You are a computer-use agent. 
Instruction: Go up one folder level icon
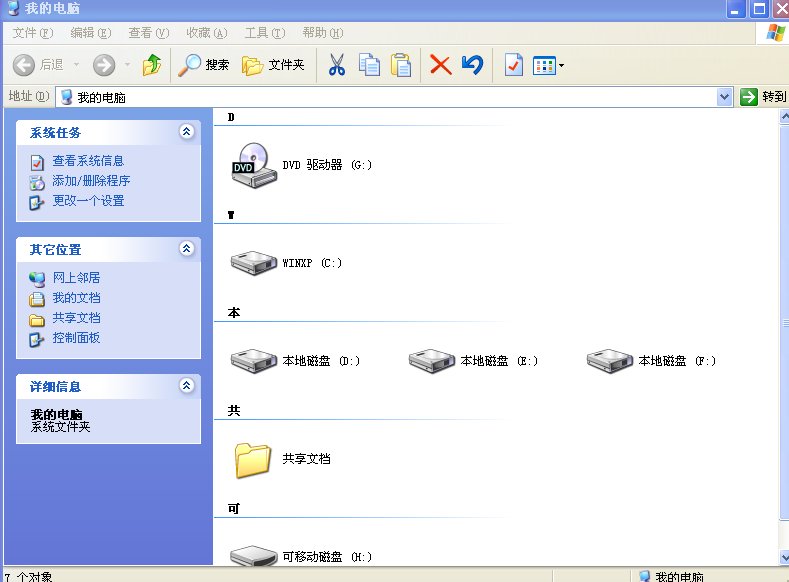[x=151, y=65]
